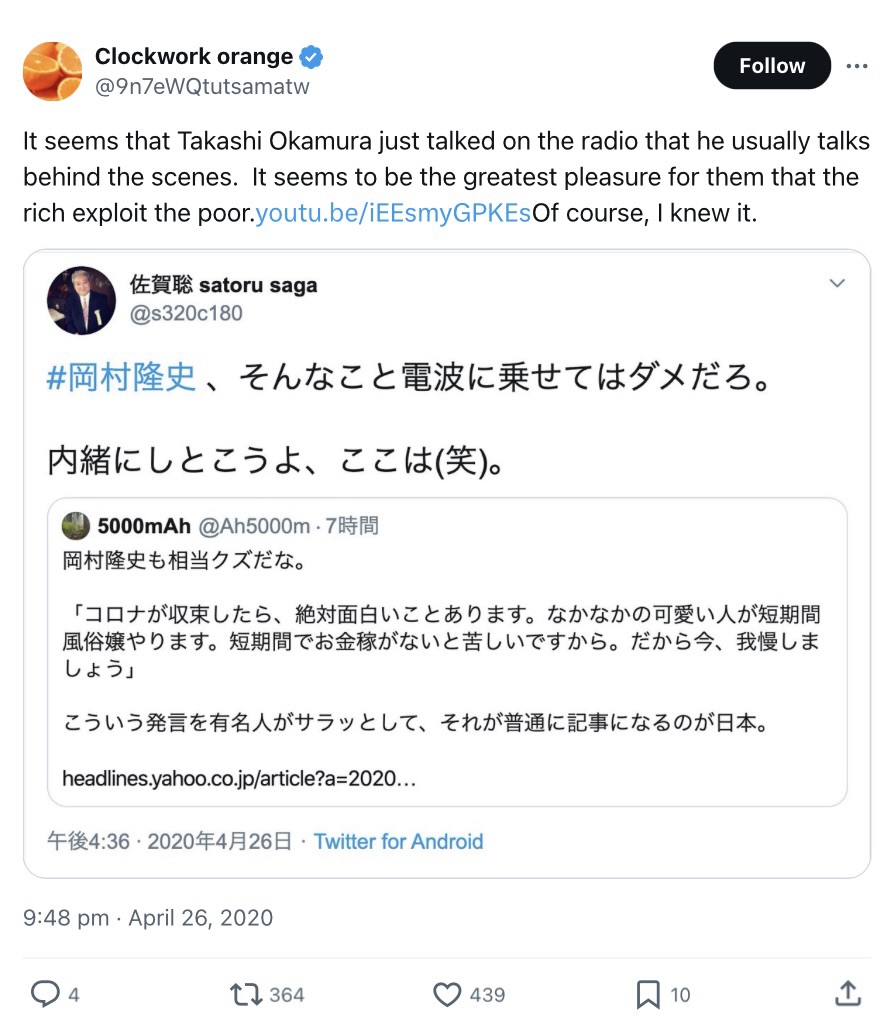
Task: Open the nested 5000mAh quoted tweet
Action: pyautogui.click(x=446, y=652)
